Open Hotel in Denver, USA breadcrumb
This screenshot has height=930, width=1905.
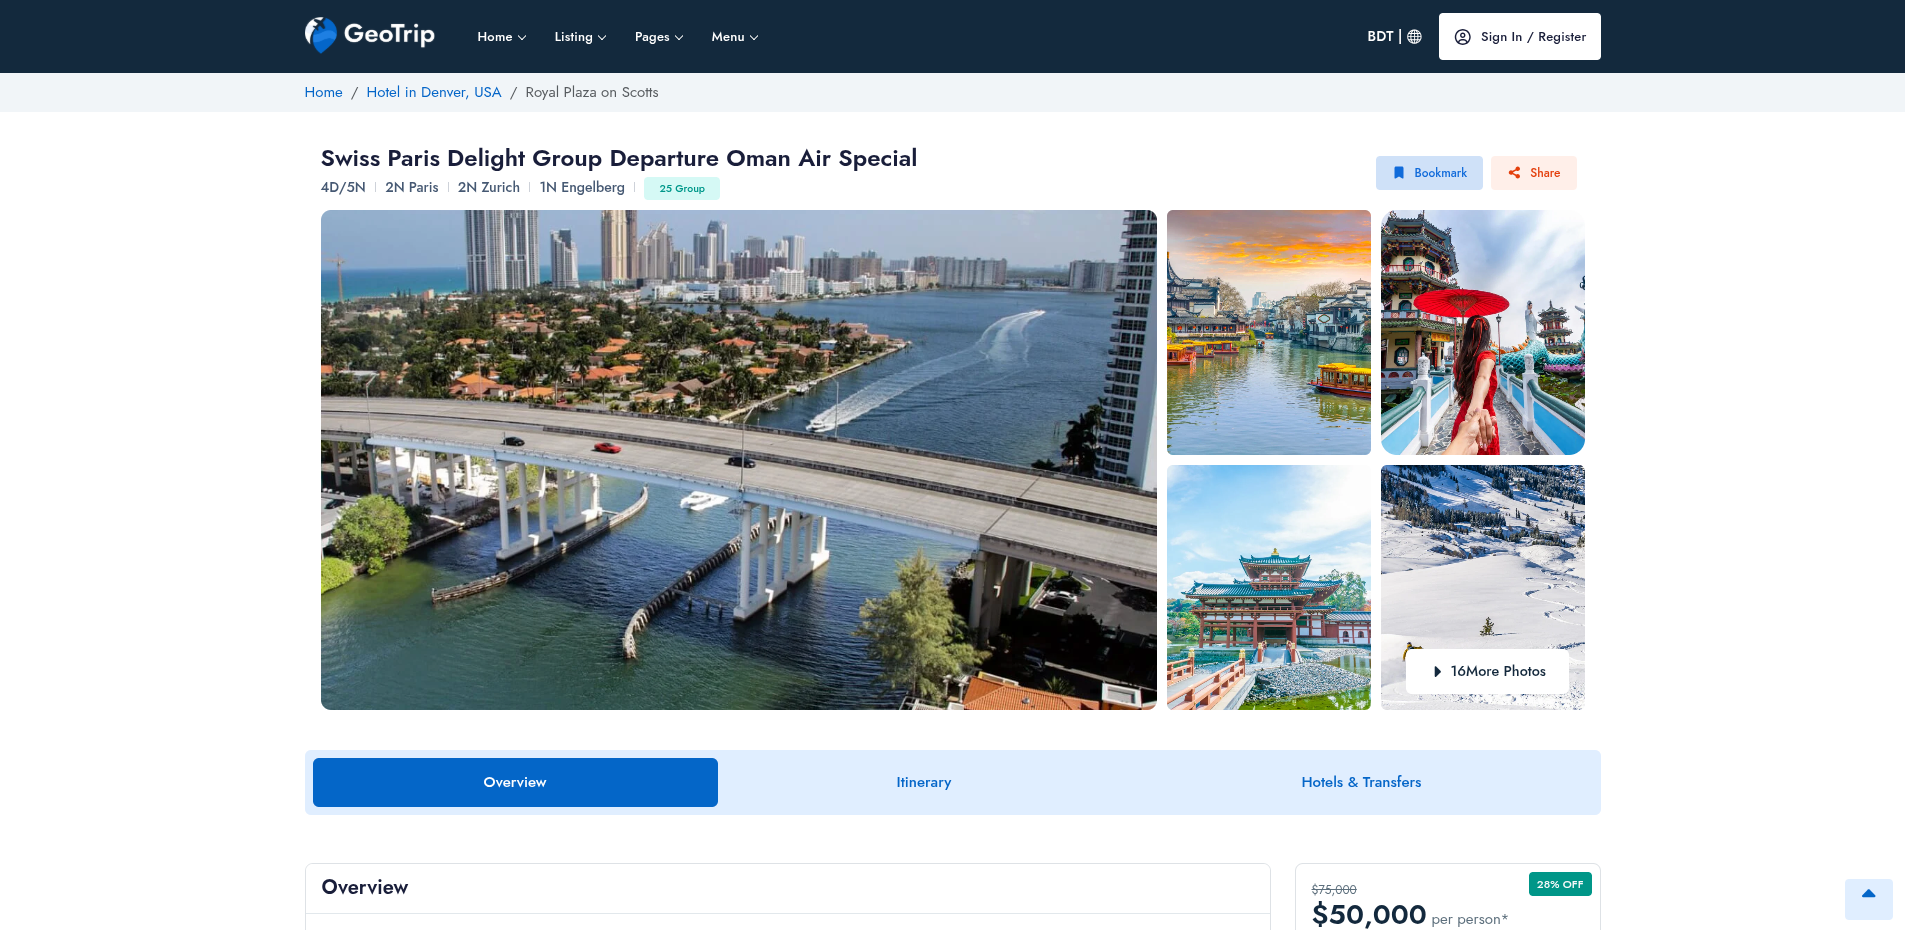(x=434, y=92)
